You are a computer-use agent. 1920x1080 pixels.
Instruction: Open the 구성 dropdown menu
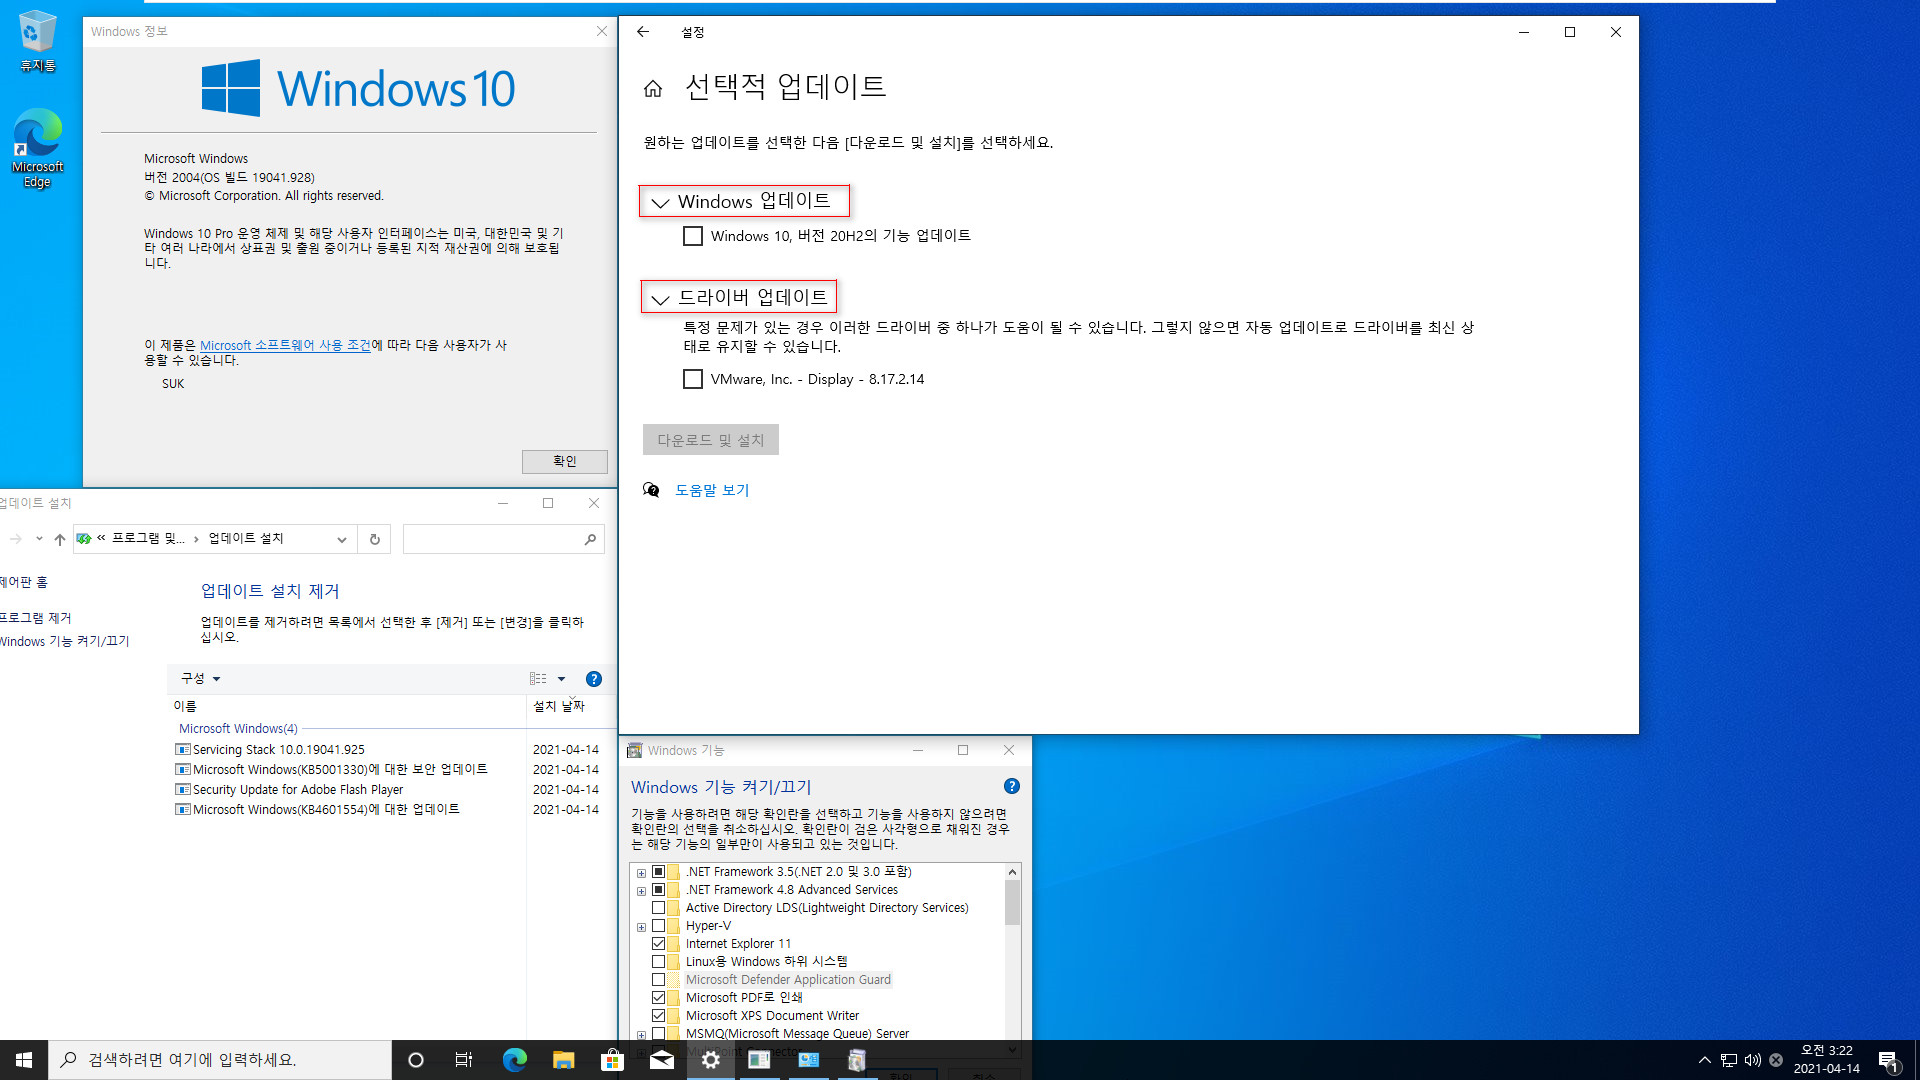click(x=200, y=679)
